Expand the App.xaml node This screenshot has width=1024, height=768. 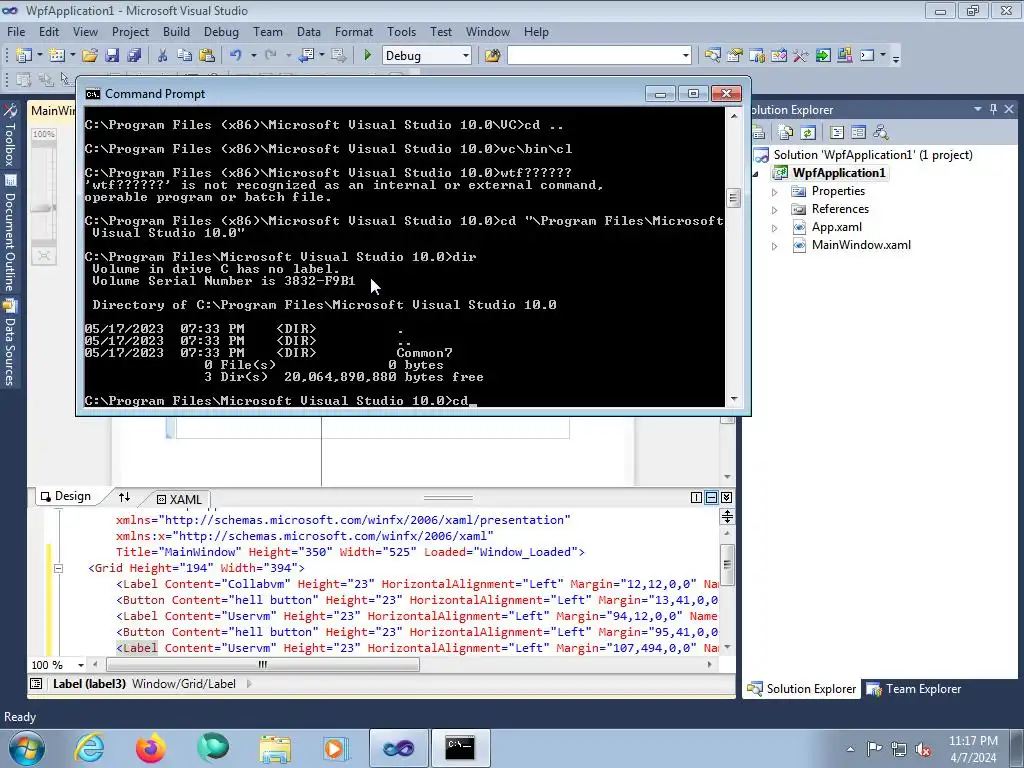pyautogui.click(x=775, y=228)
